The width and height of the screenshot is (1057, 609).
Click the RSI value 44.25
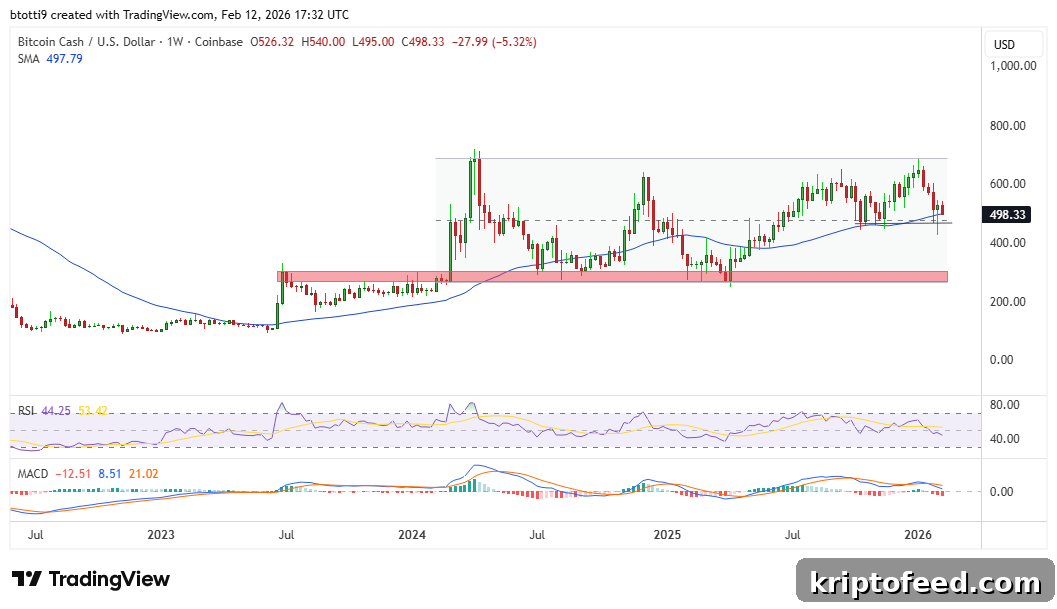55,411
